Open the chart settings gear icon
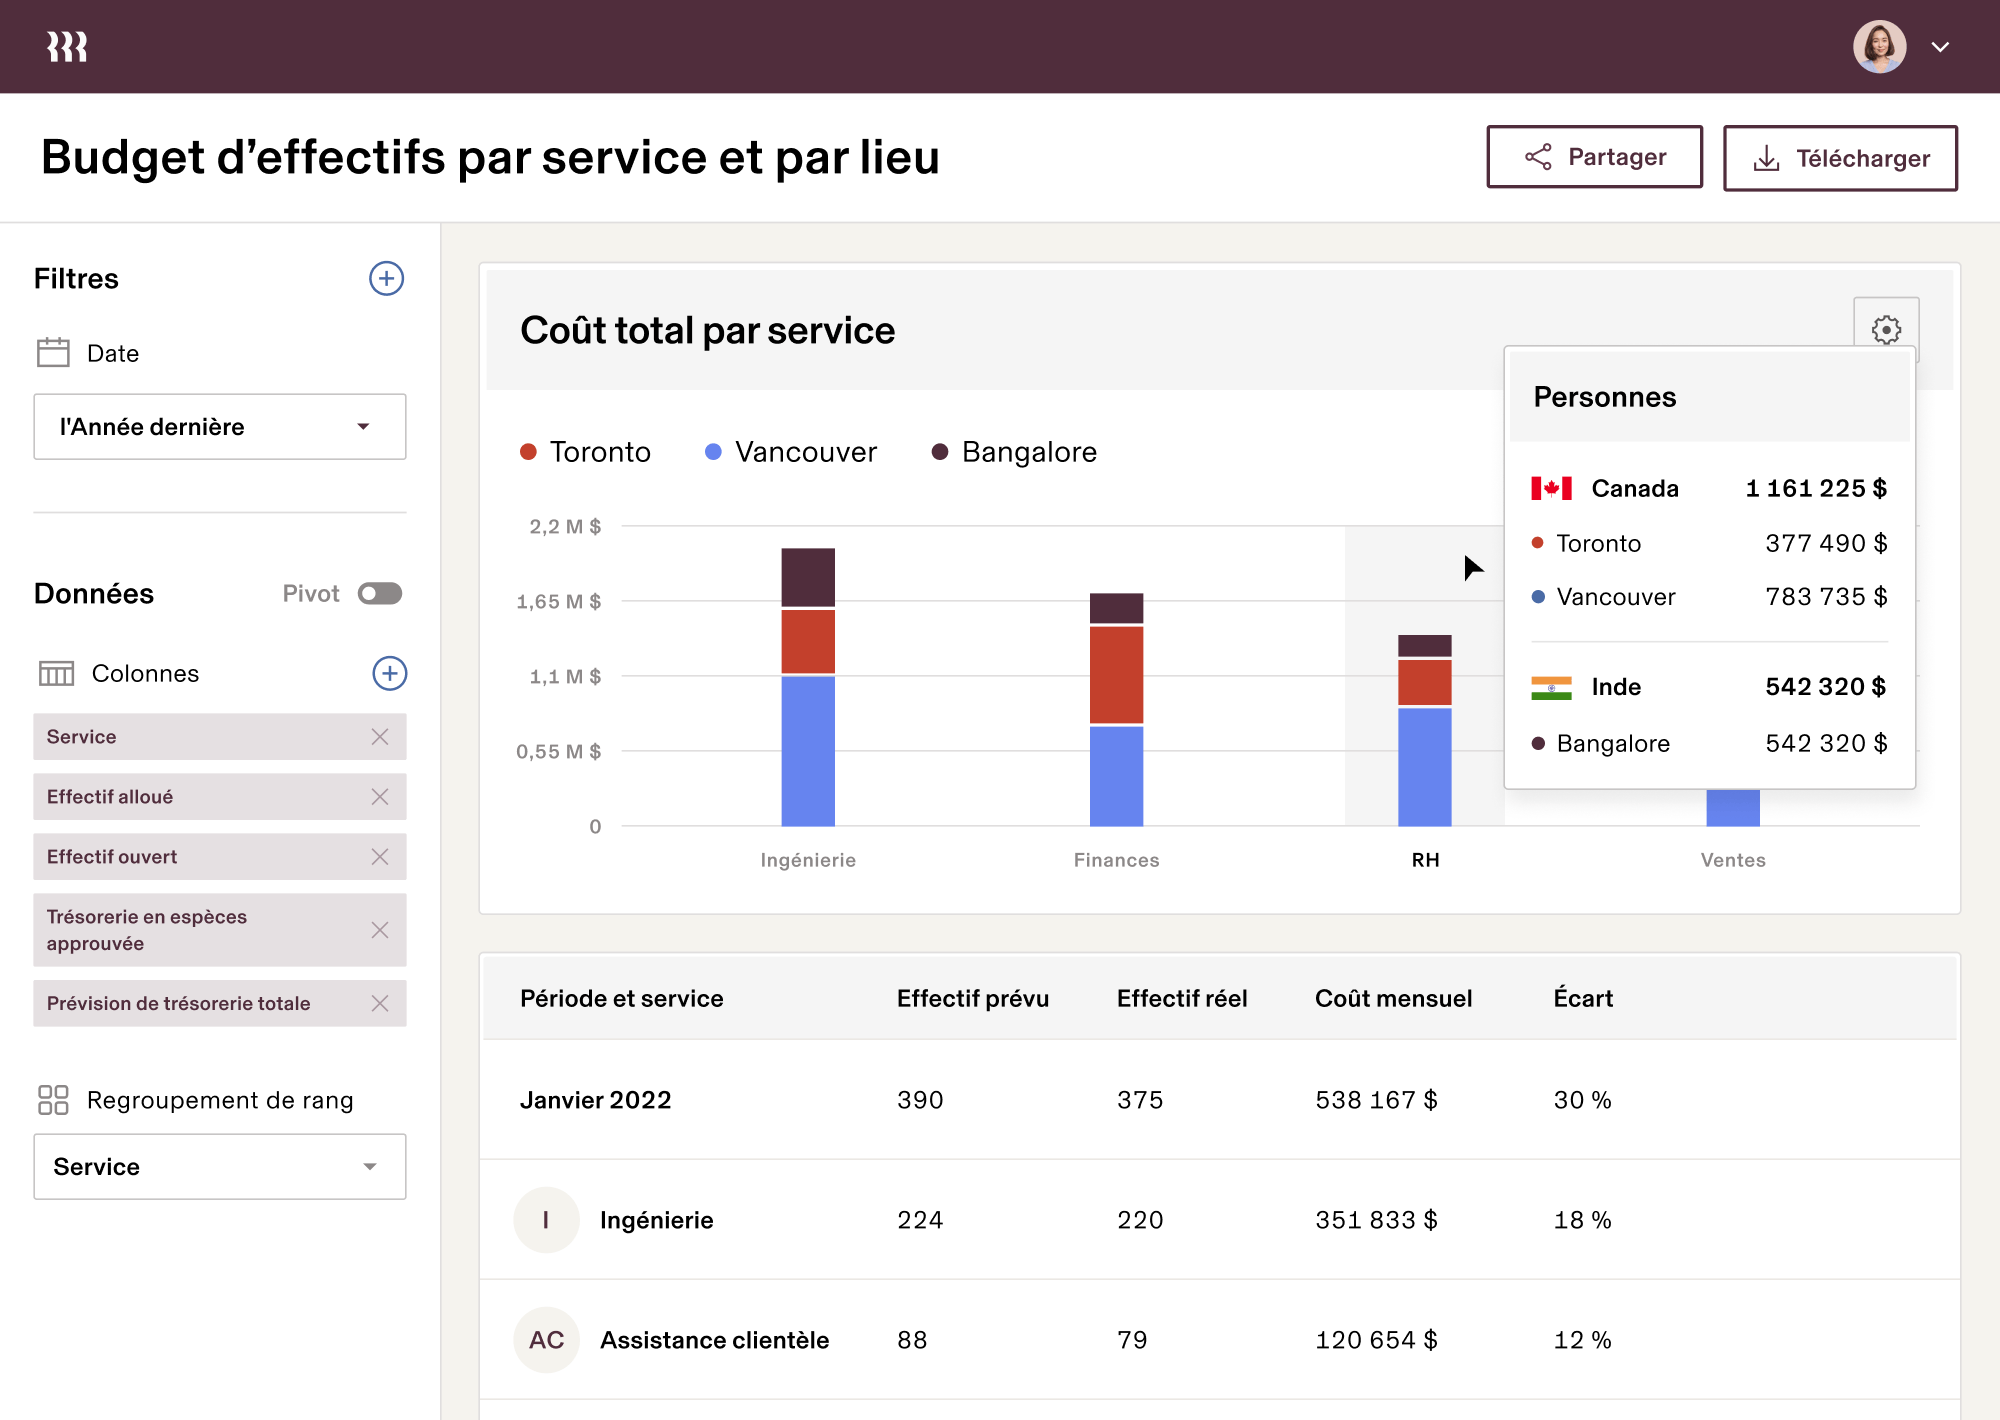 pyautogui.click(x=1886, y=330)
